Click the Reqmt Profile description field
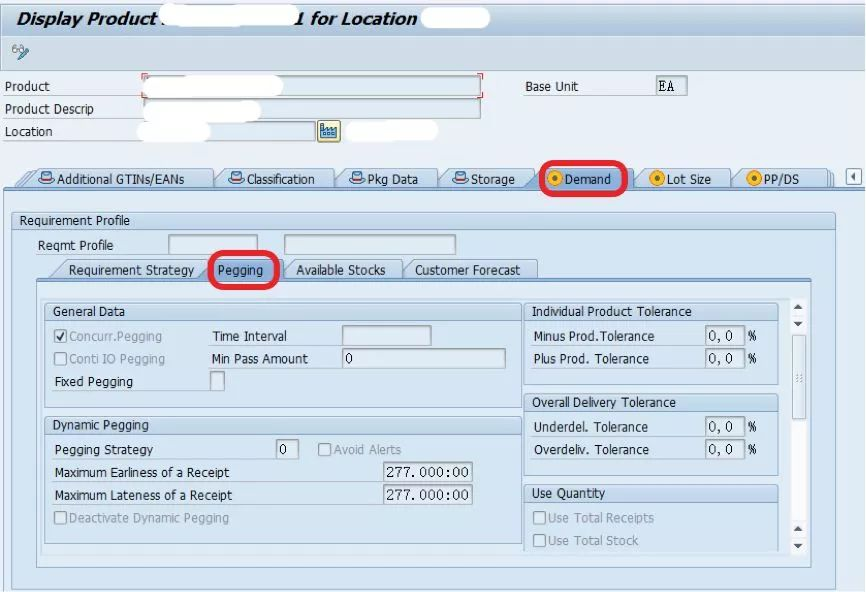Screen dimensions: 866x592 click(369, 245)
